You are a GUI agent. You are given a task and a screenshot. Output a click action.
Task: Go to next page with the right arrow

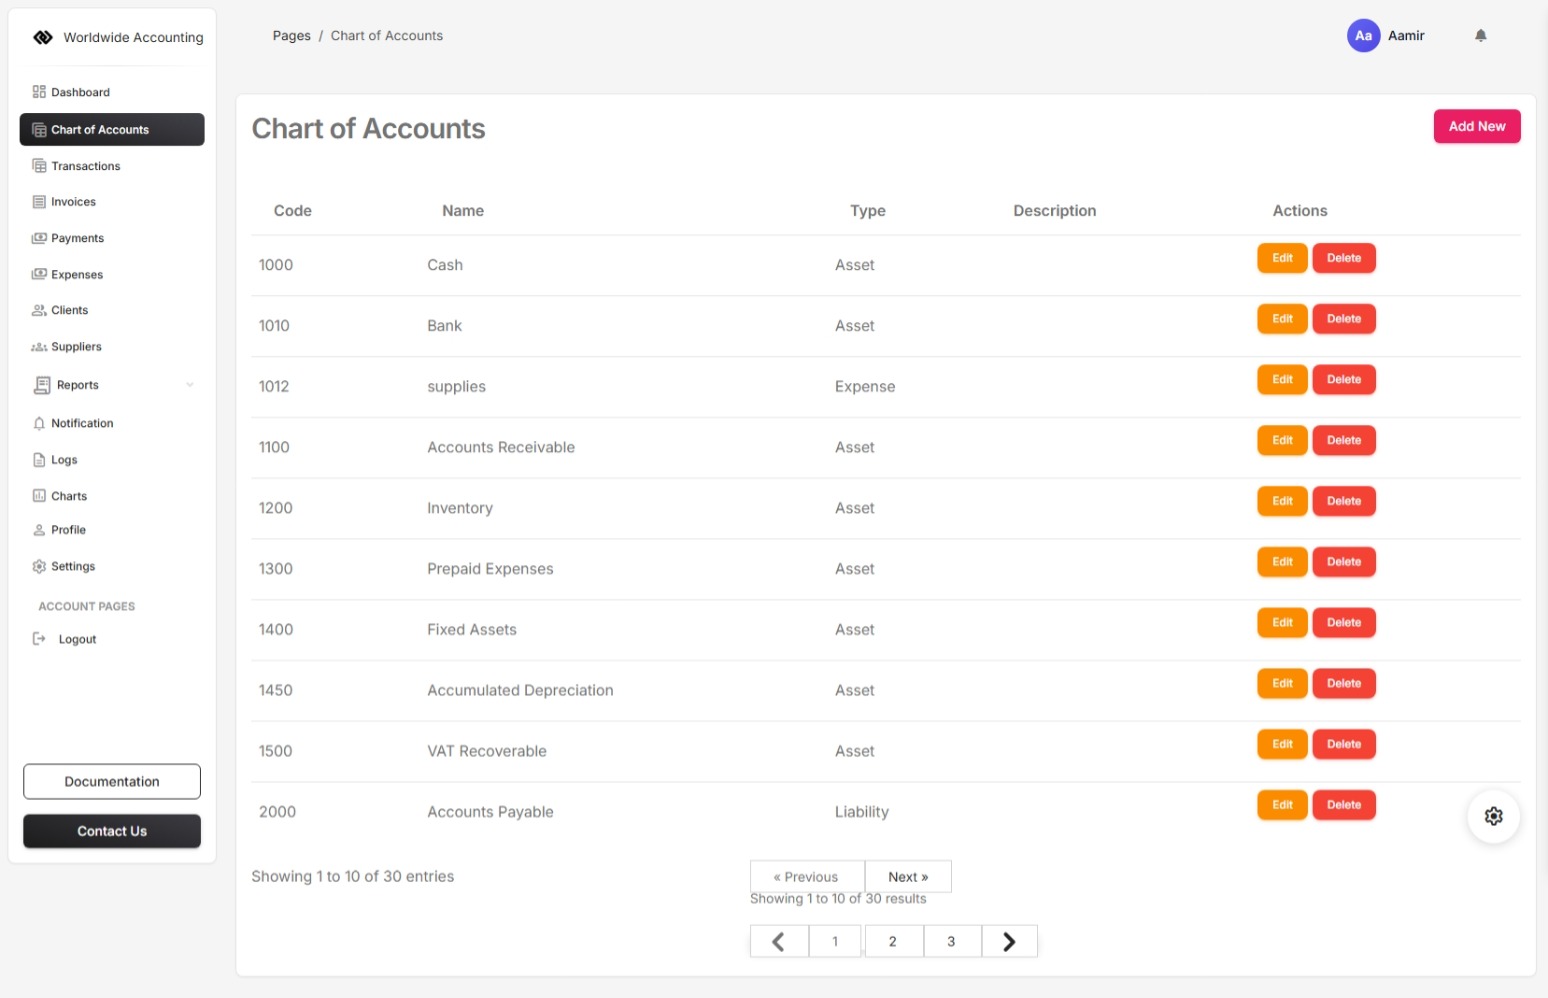pos(1008,941)
